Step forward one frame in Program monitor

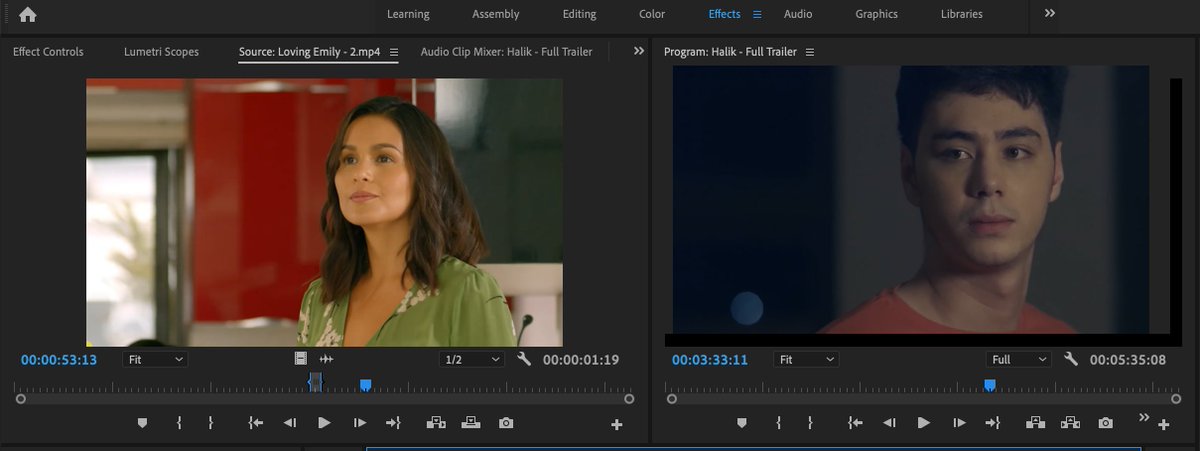(958, 423)
